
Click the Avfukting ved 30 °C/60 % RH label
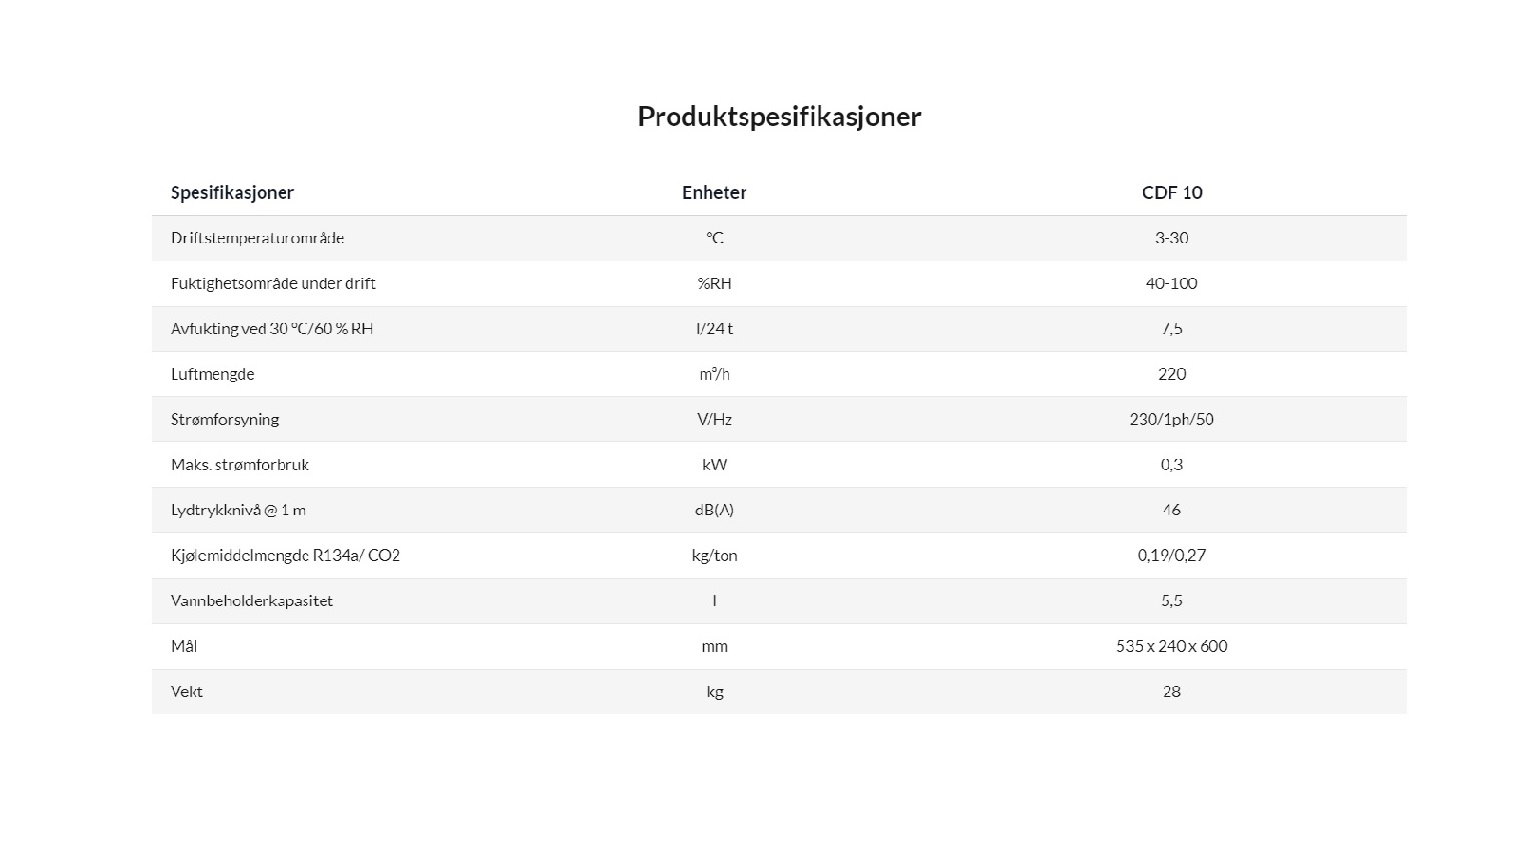pyautogui.click(x=272, y=328)
